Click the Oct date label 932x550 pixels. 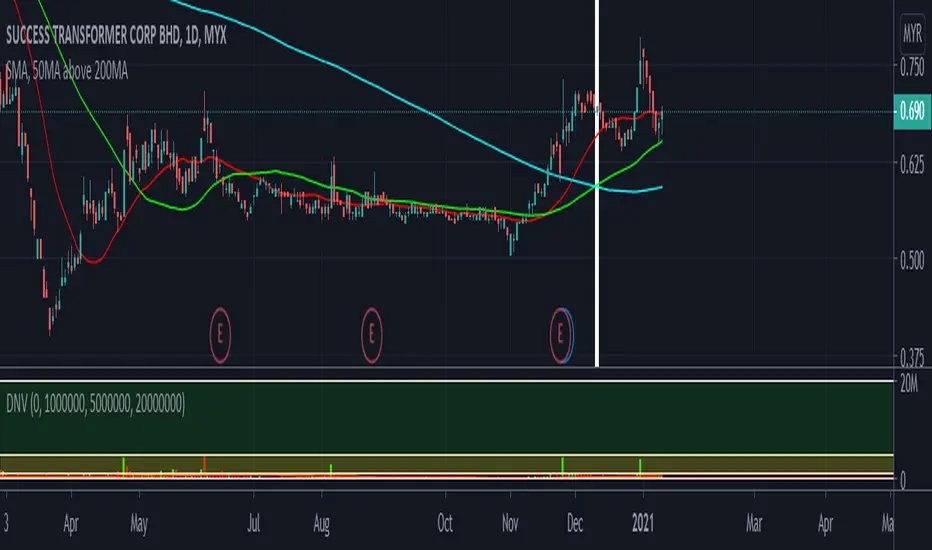tap(445, 524)
